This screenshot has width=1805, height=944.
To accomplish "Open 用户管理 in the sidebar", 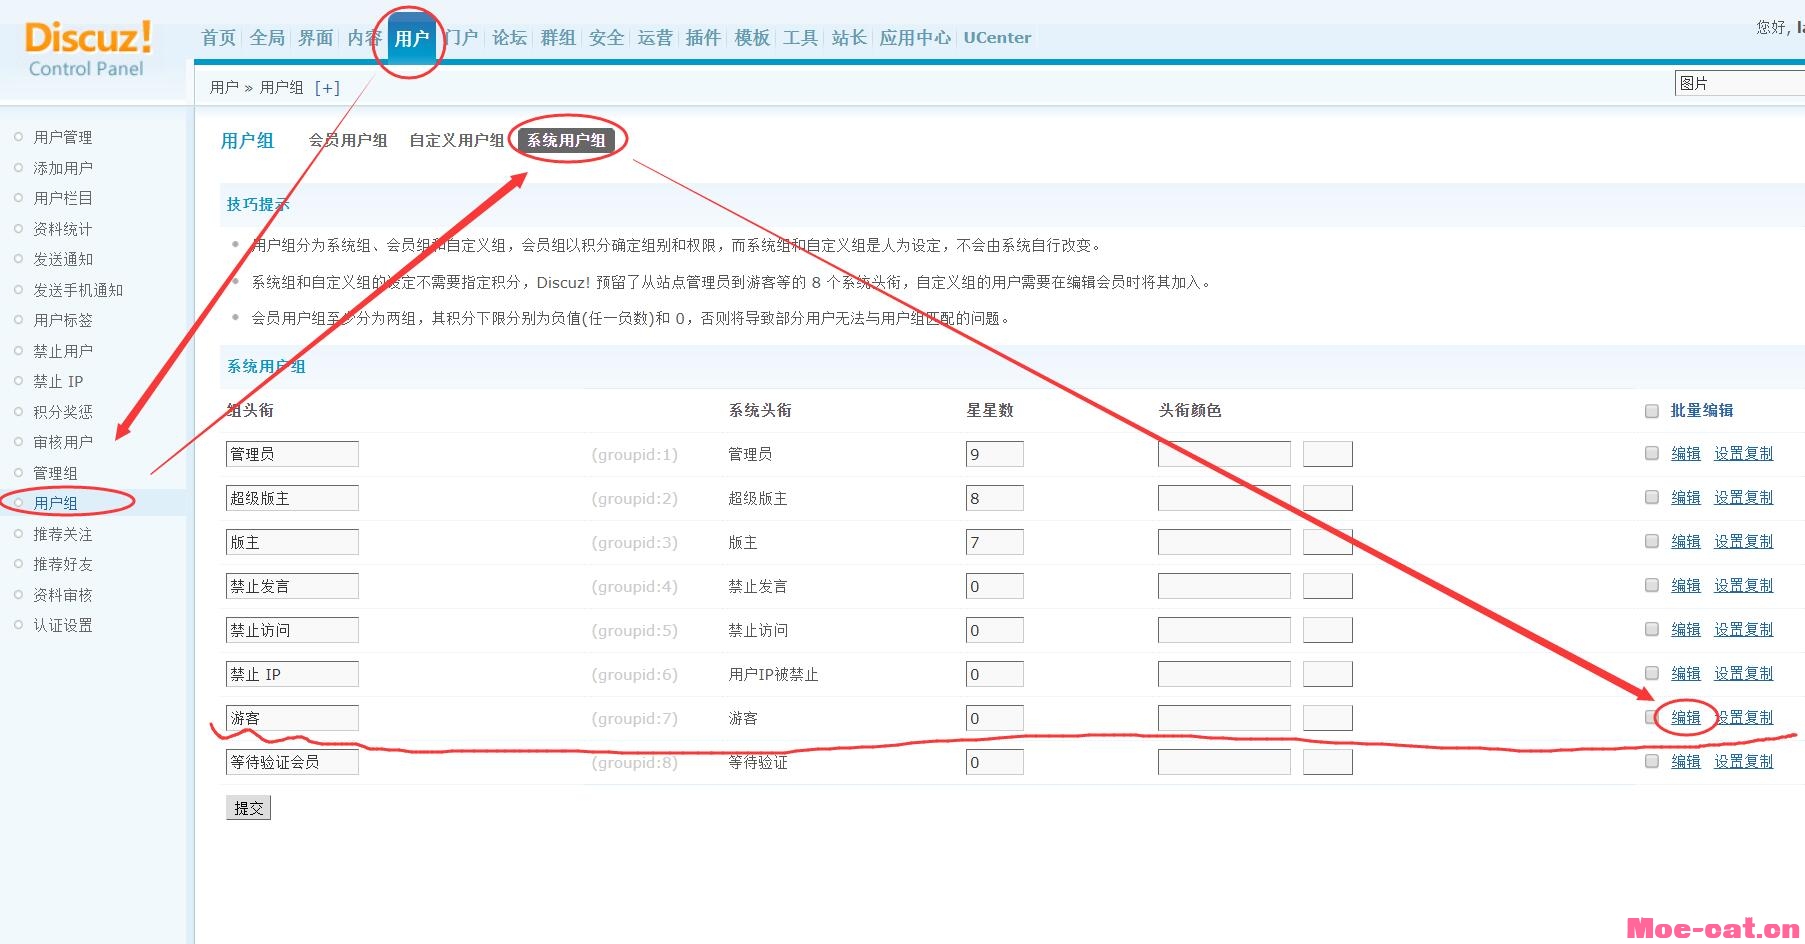I will tap(62, 137).
